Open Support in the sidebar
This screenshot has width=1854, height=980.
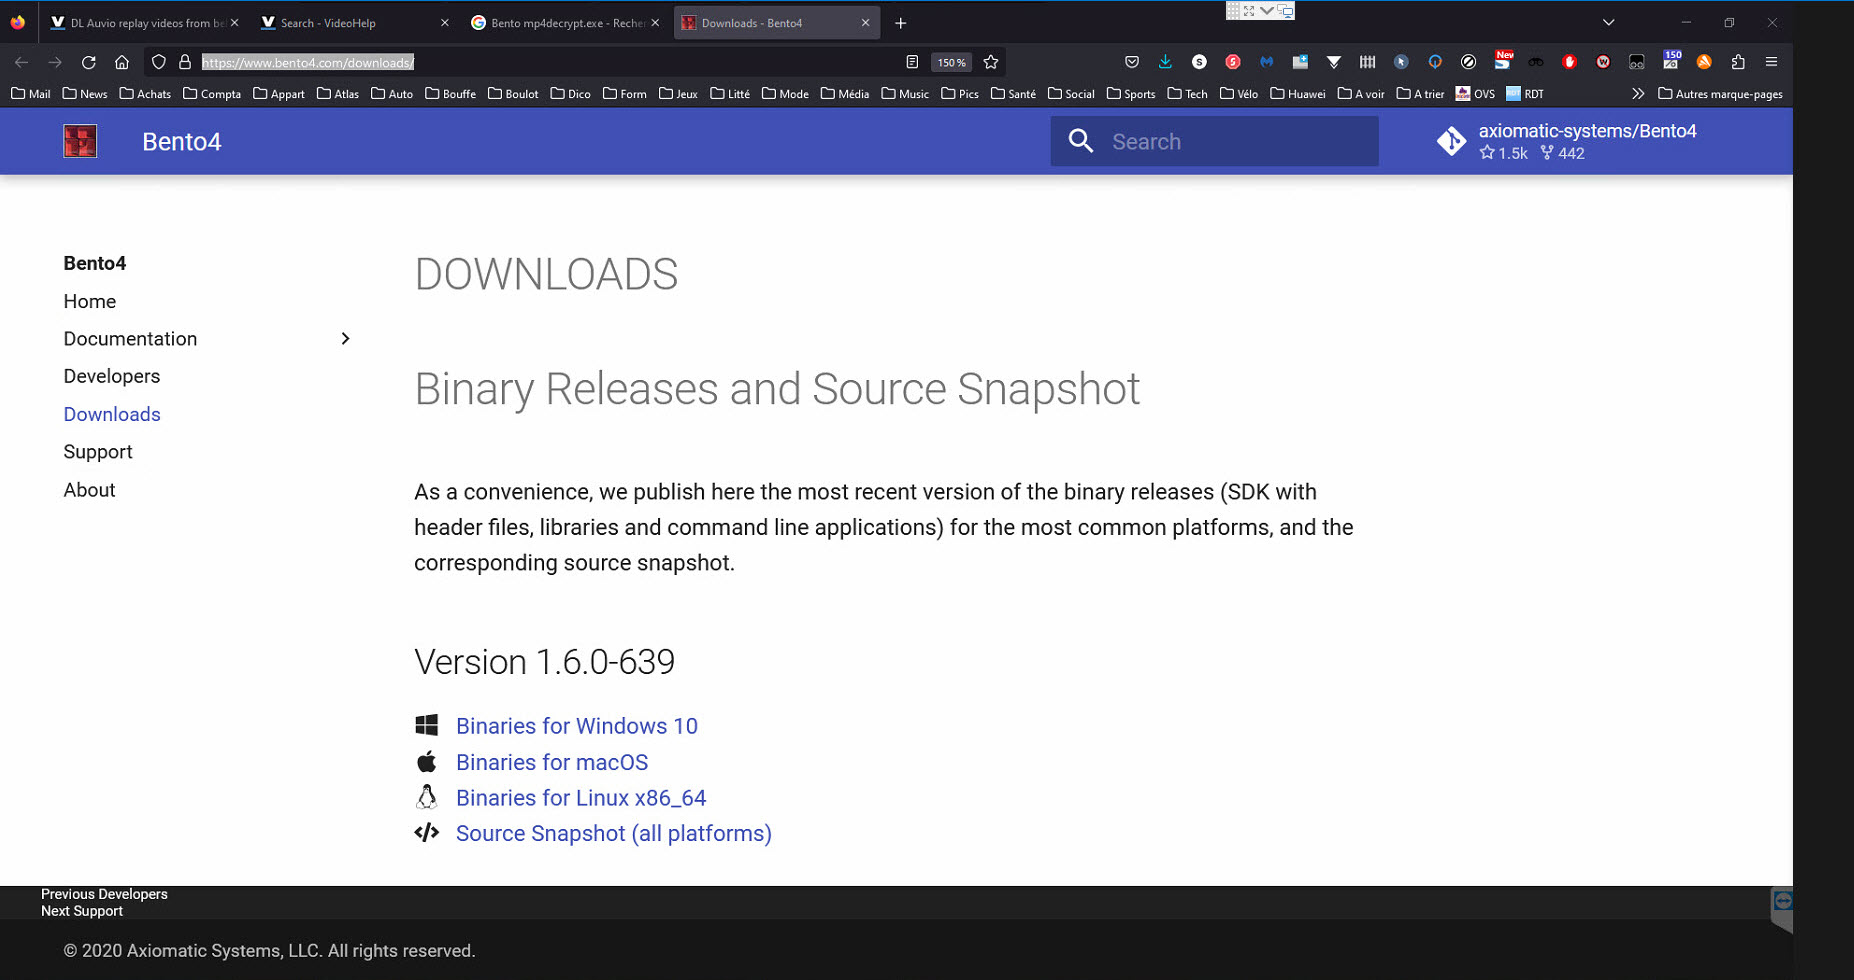[x=98, y=452]
